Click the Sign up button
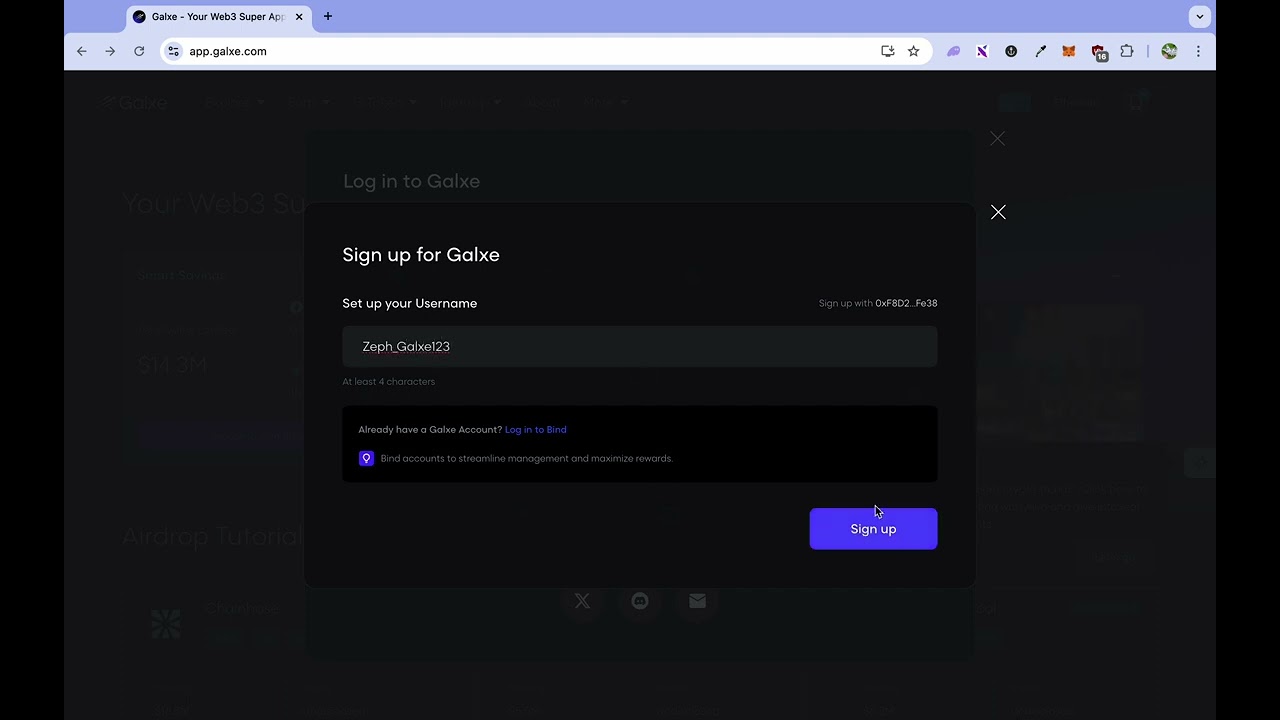 [x=873, y=529]
